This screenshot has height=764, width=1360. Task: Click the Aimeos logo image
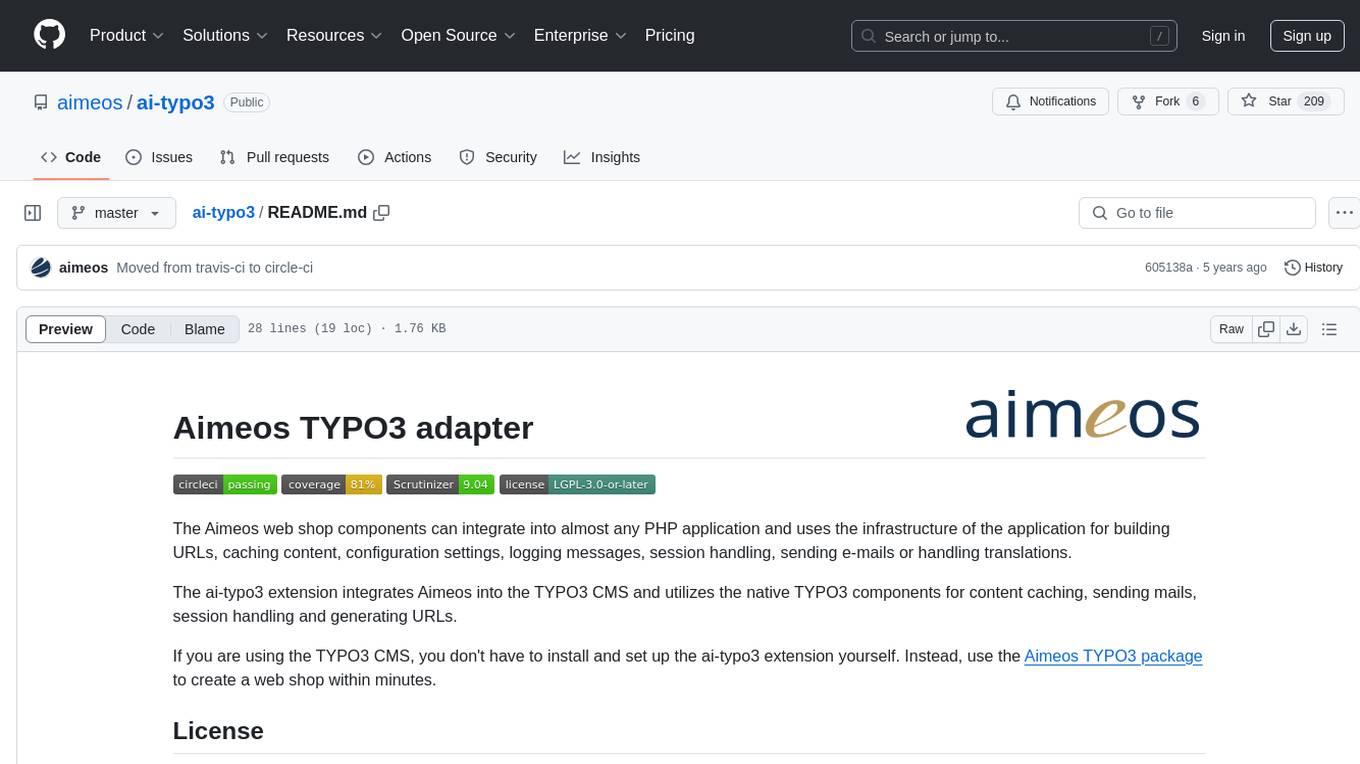(1082, 416)
